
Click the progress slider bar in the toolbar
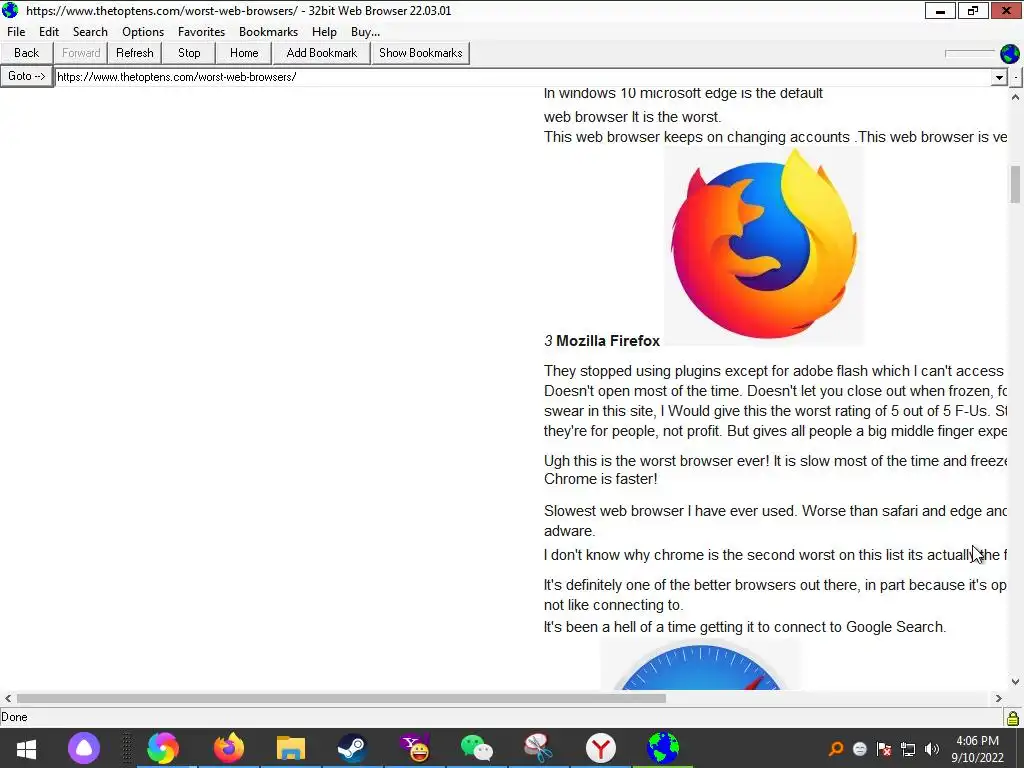[x=970, y=54]
